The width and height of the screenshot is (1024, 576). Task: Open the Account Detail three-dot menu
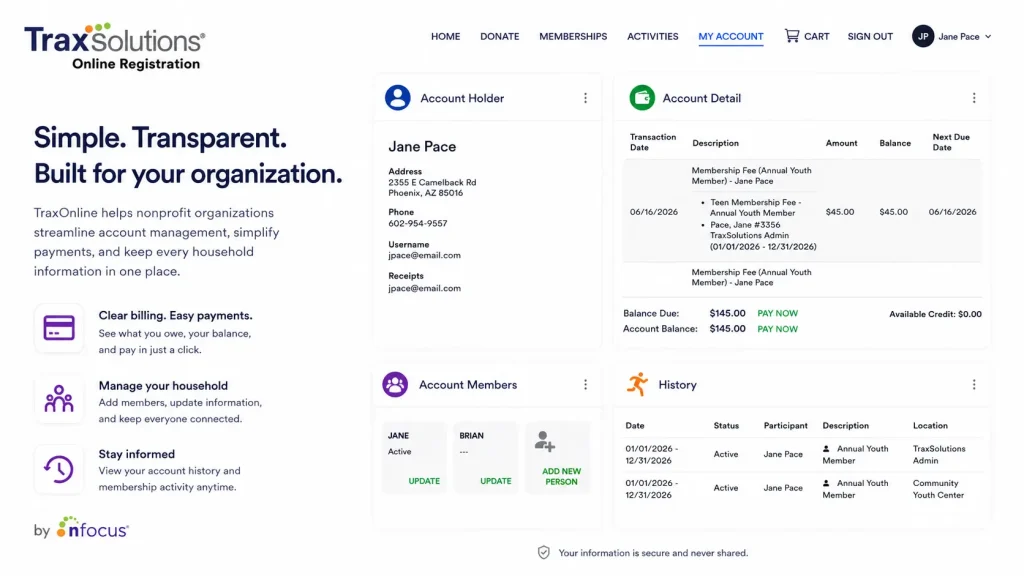coord(974,98)
